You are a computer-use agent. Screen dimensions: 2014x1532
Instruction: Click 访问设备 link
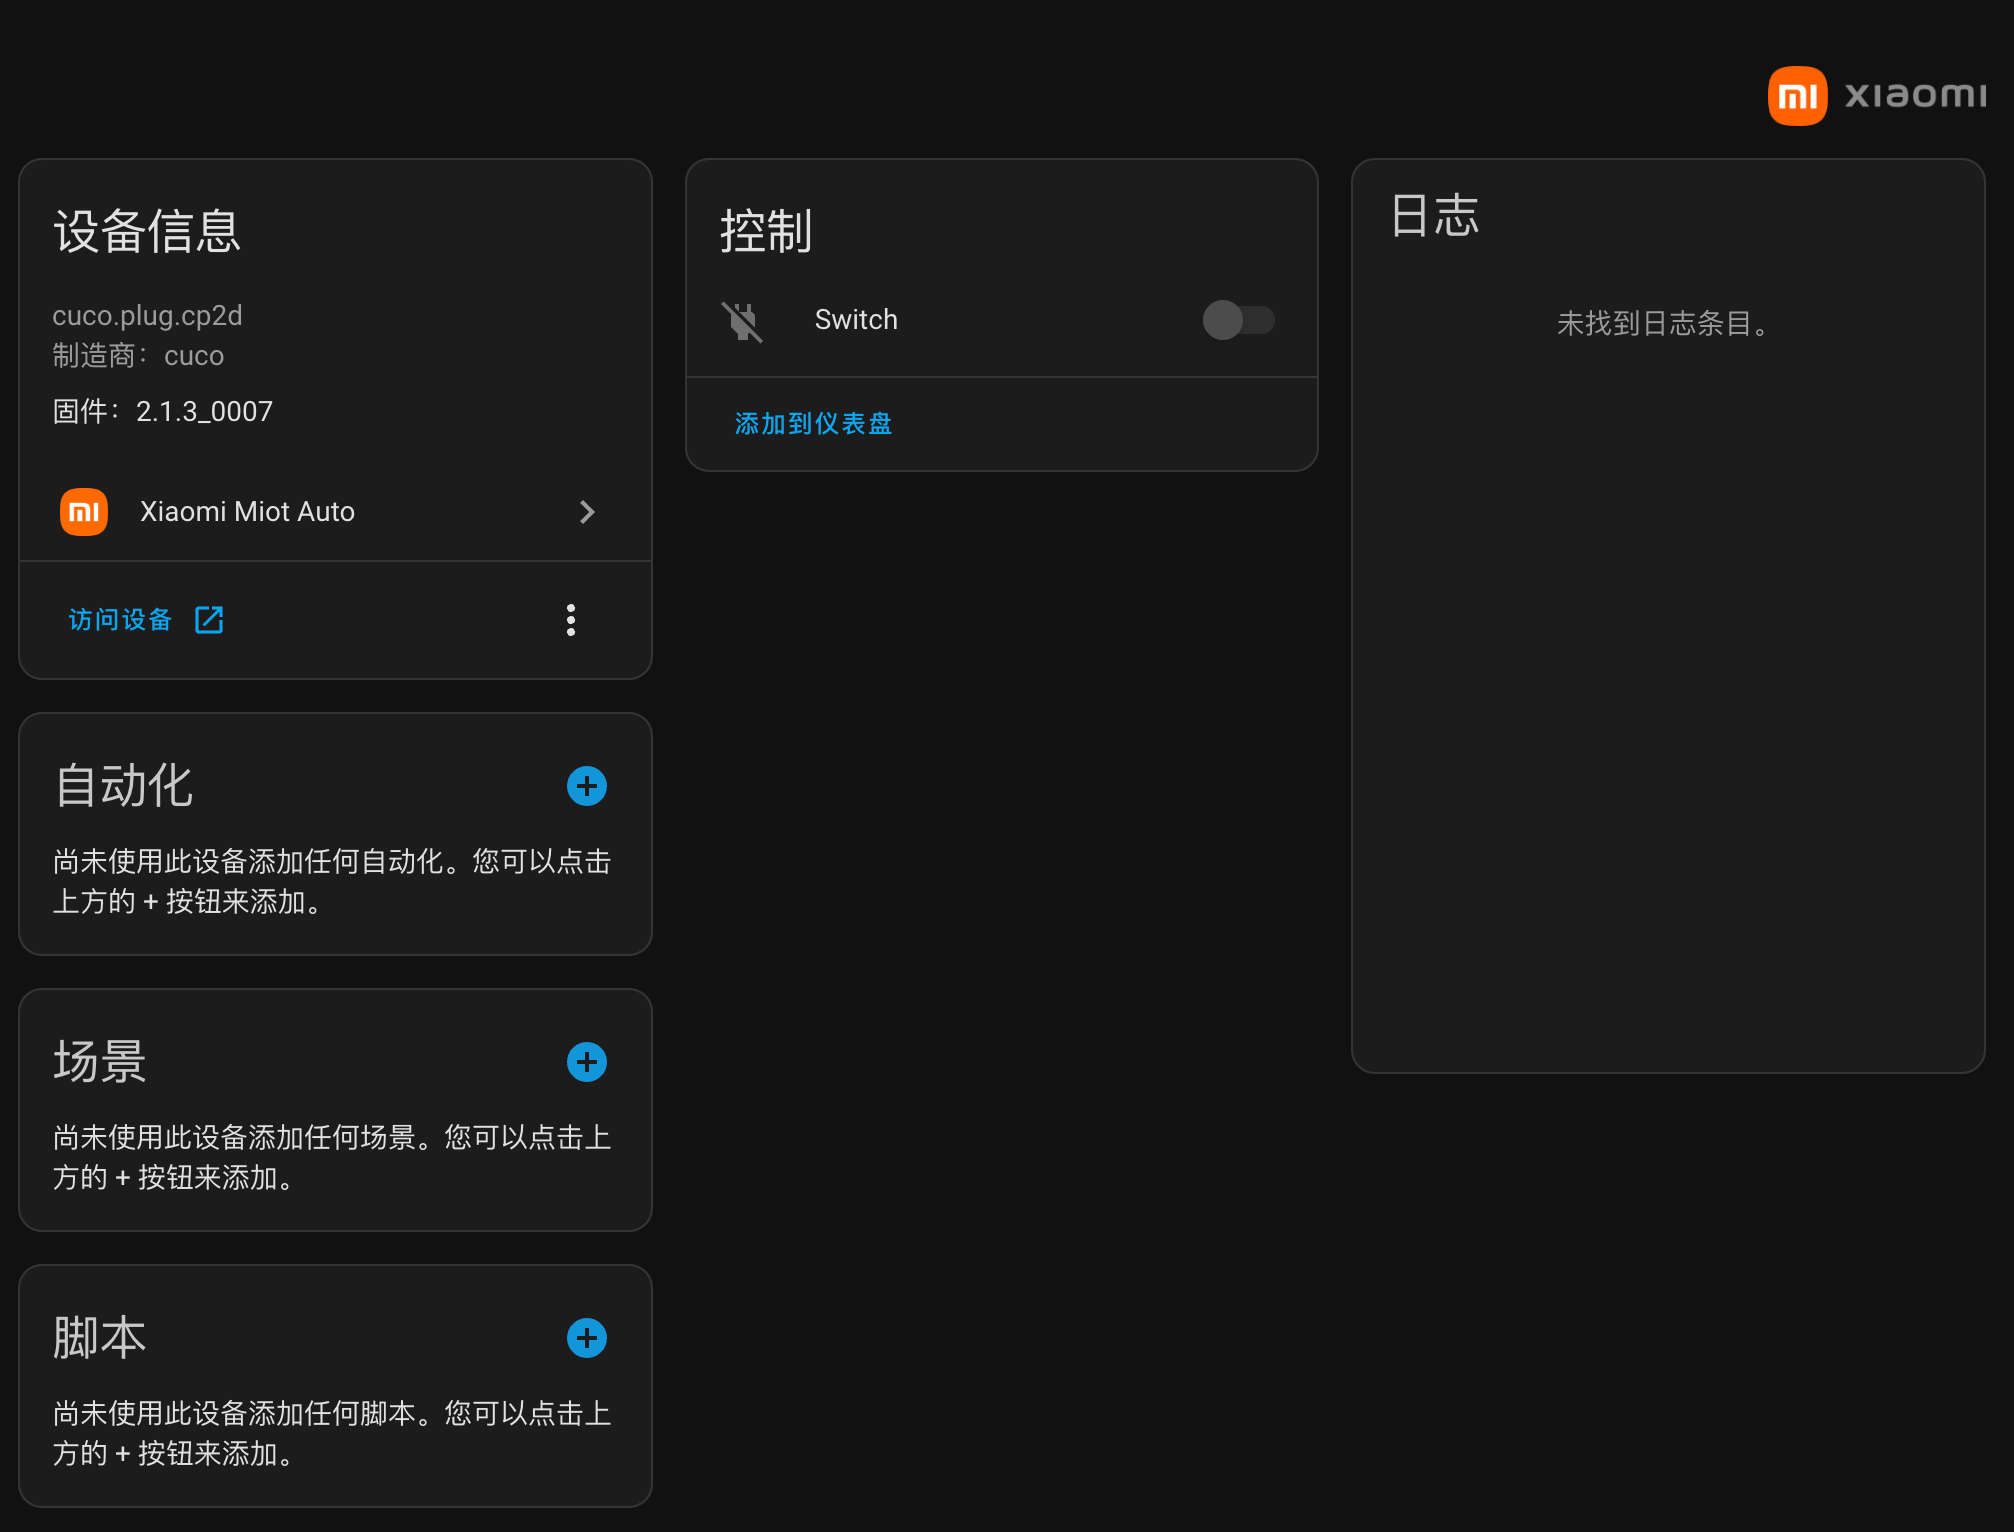(x=120, y=620)
